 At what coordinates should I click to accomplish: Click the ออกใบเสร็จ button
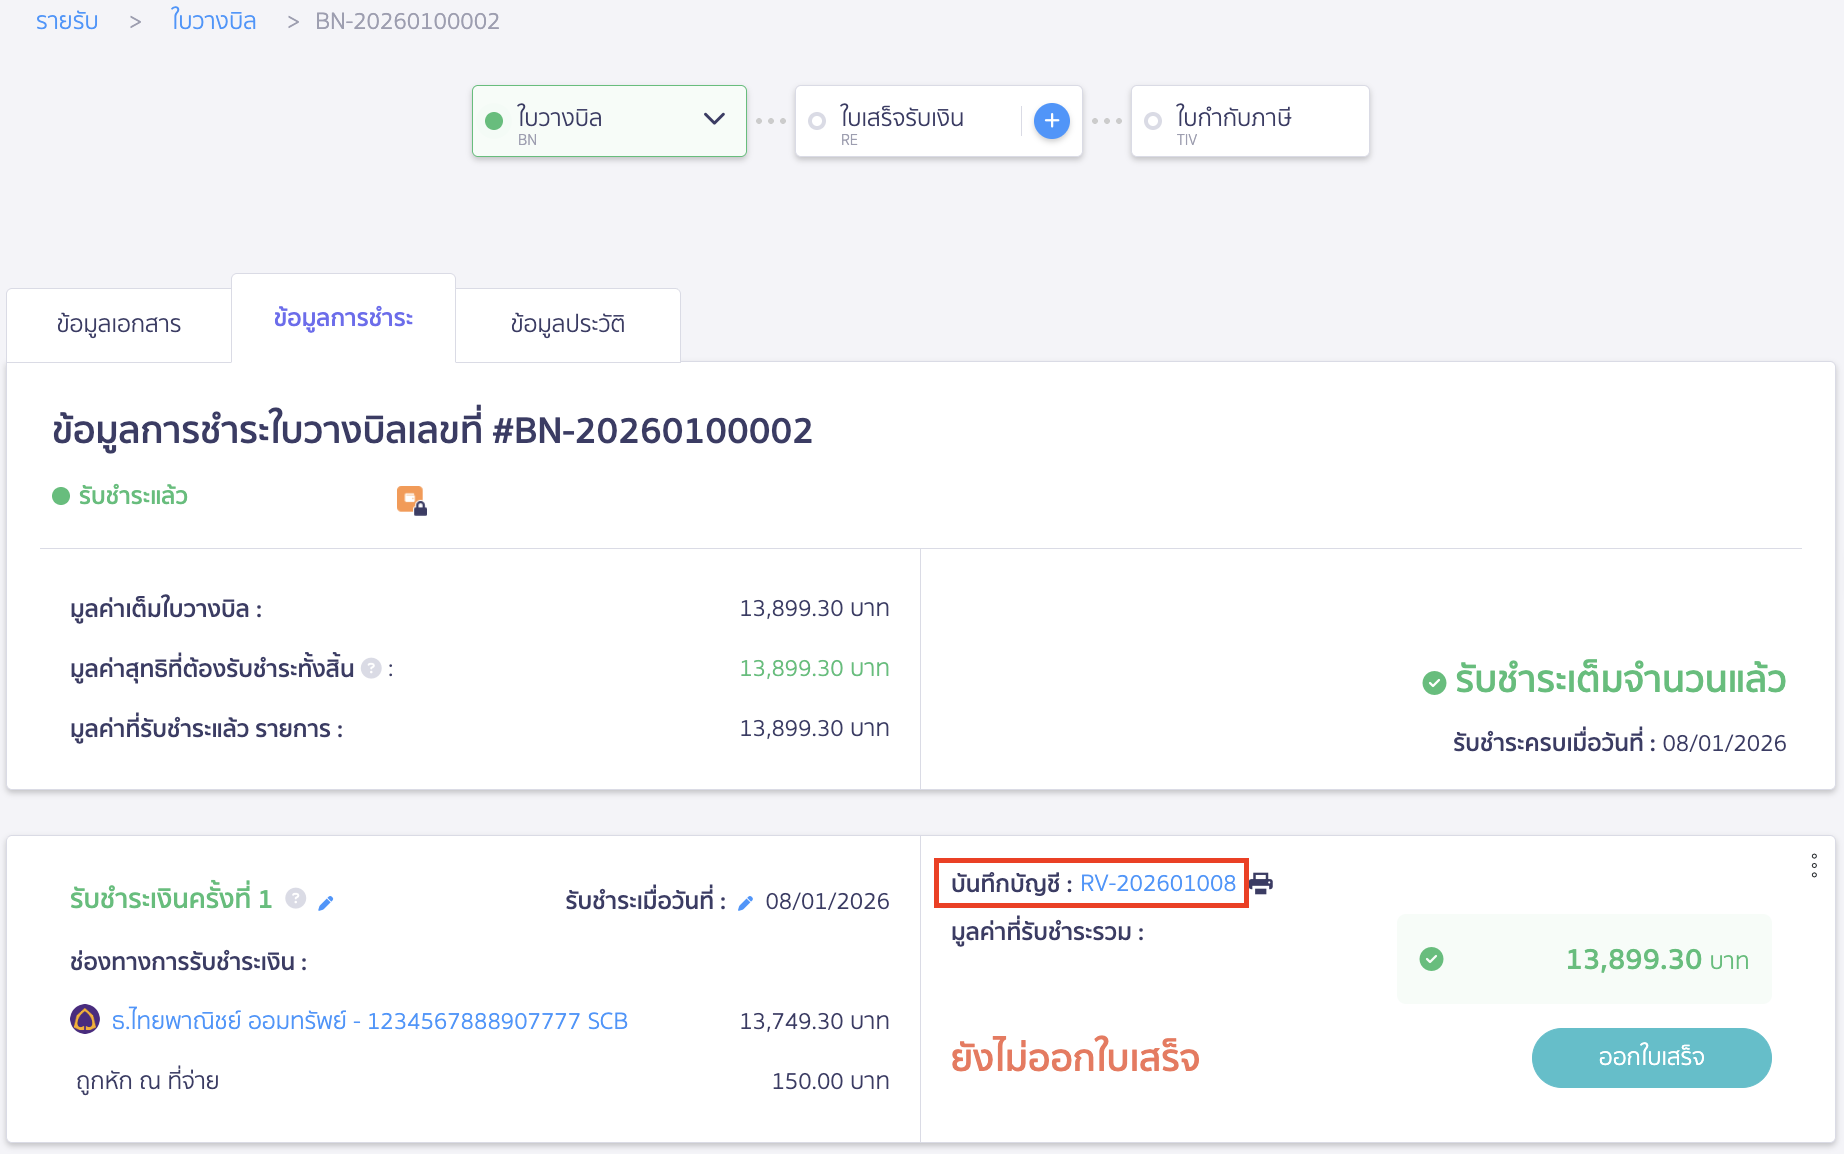tap(1651, 1058)
